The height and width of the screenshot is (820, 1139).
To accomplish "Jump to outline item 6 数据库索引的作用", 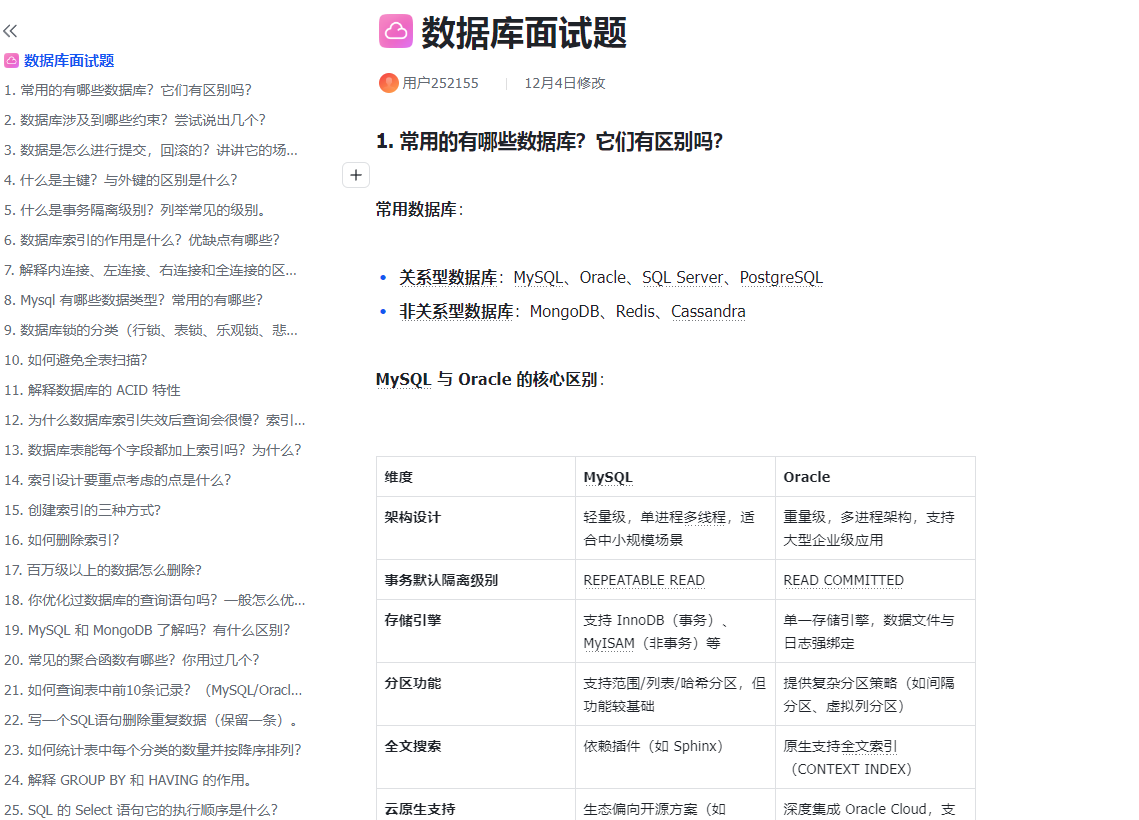I will 142,240.
